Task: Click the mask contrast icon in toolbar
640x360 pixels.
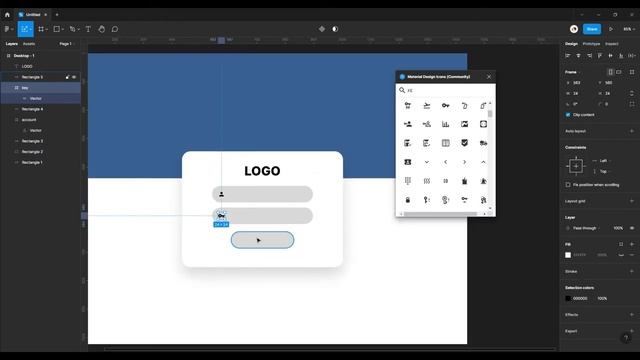Action: click(x=335, y=29)
